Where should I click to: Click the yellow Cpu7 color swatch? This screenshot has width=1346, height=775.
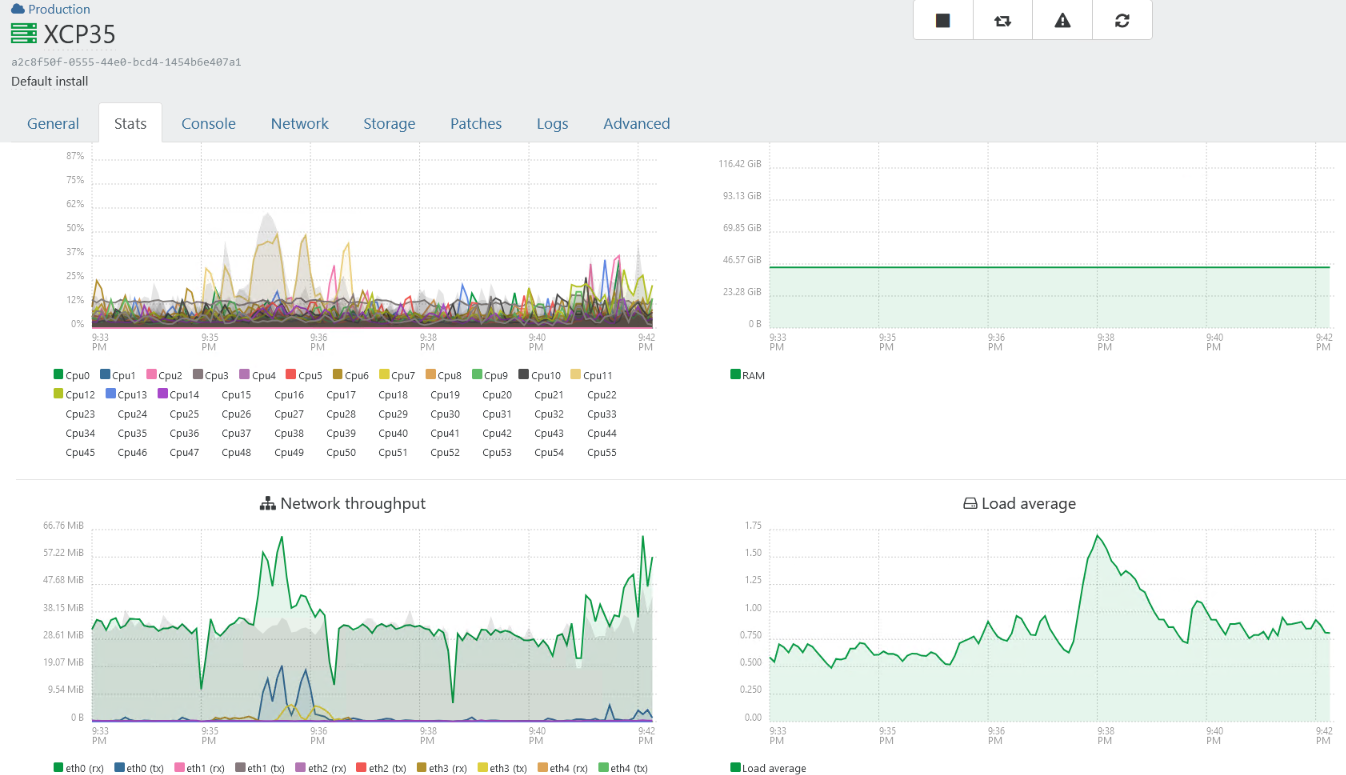(x=384, y=375)
